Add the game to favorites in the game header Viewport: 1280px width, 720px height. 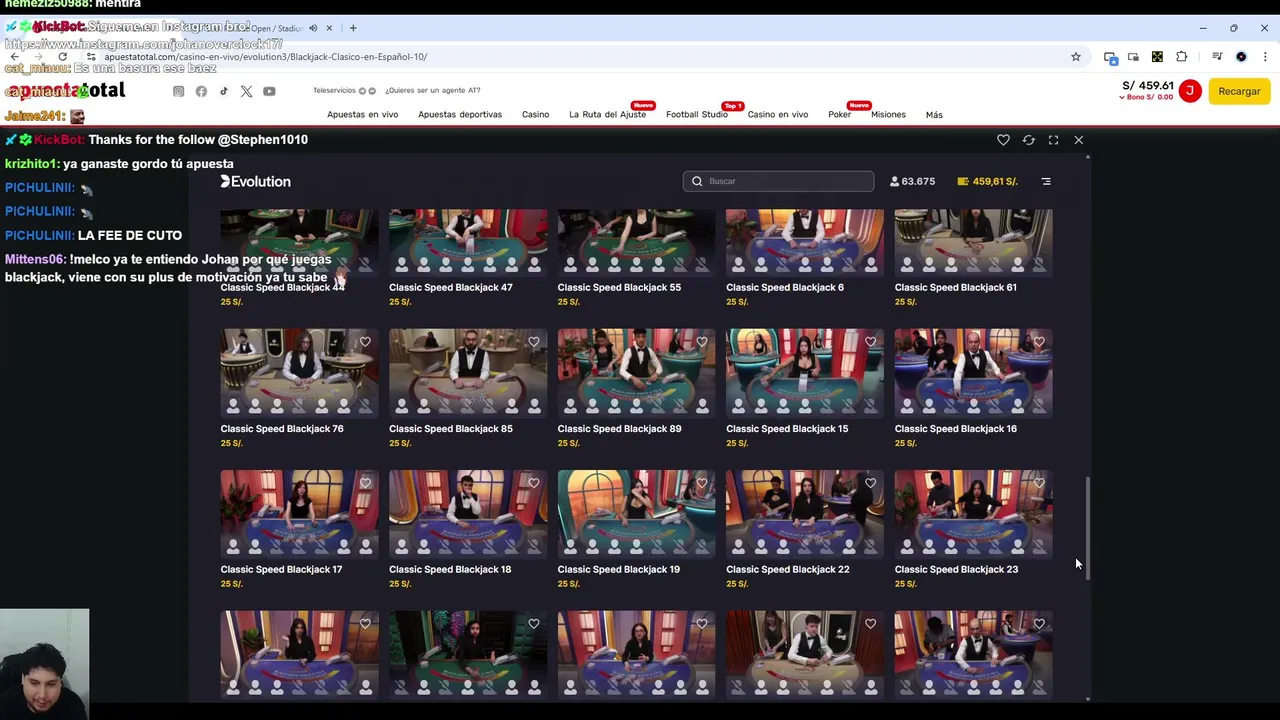click(x=1003, y=140)
